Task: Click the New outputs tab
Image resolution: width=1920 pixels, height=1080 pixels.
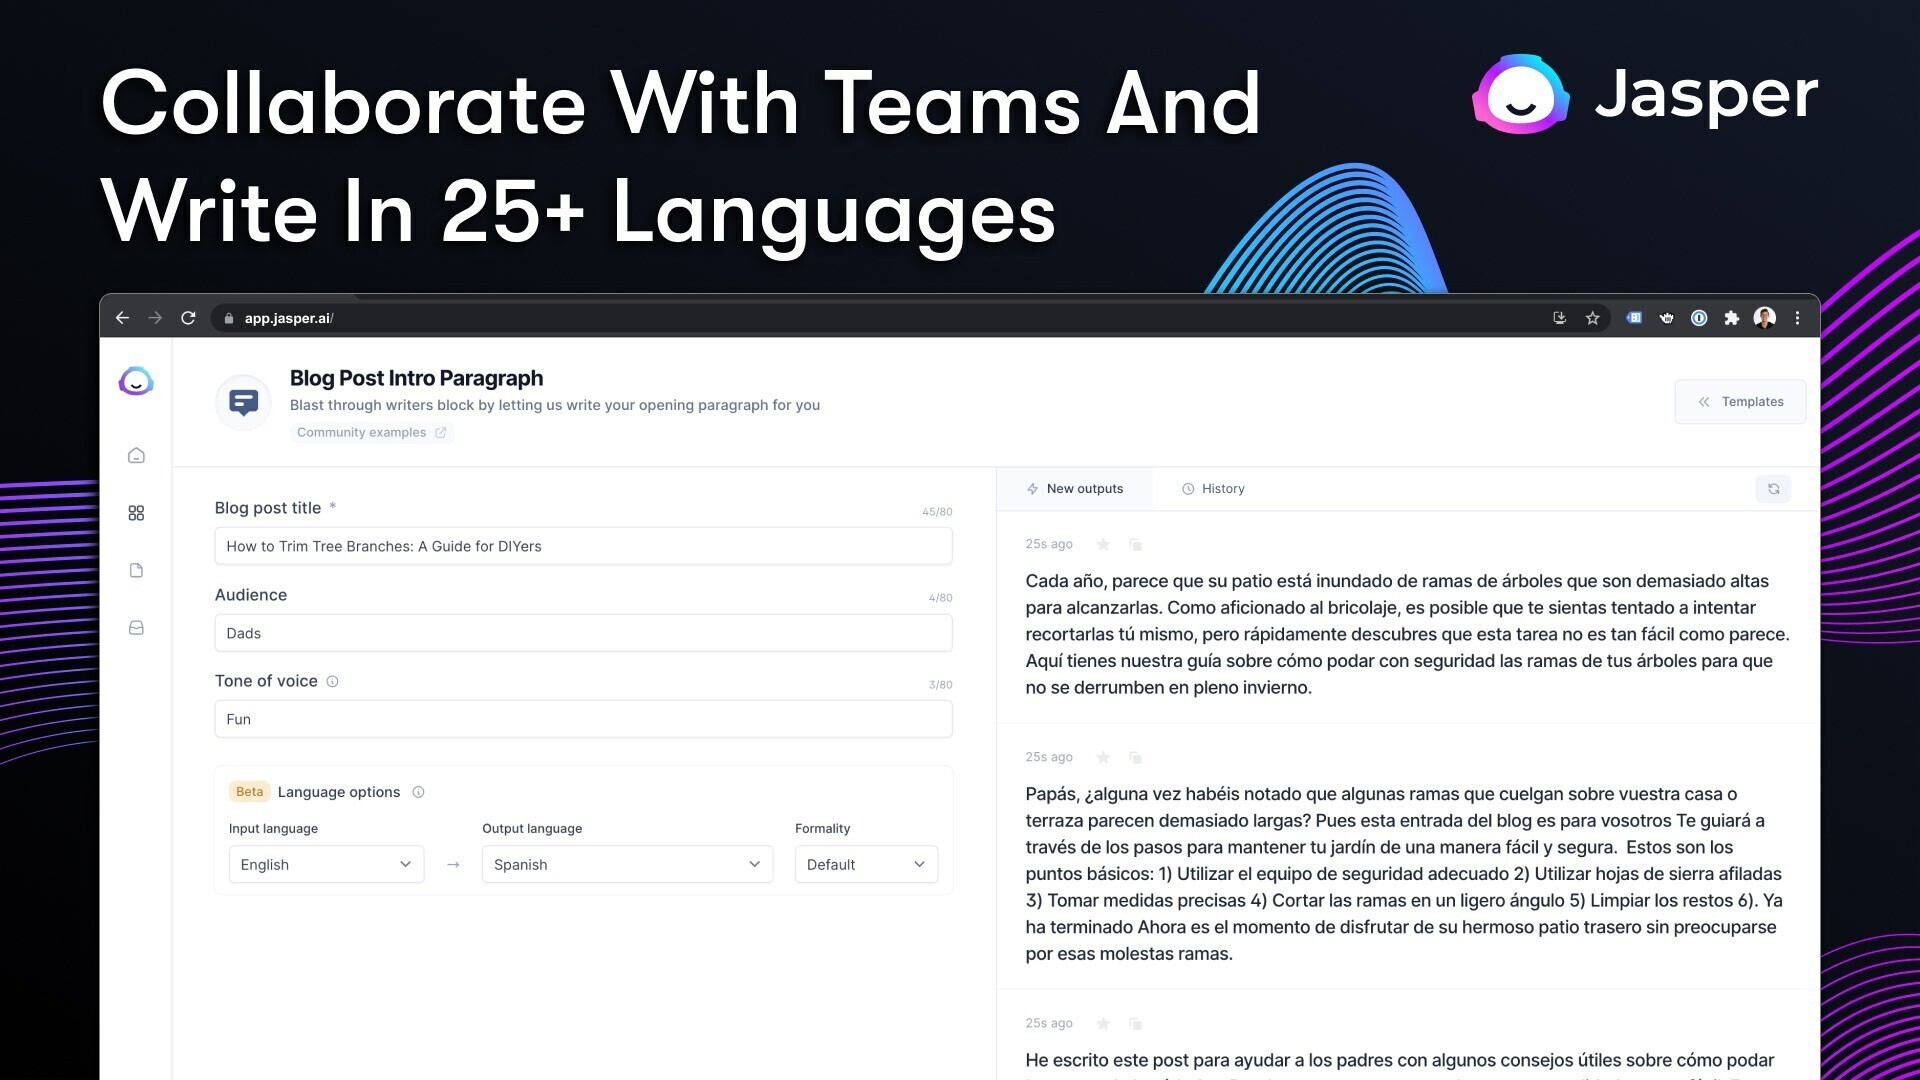Action: (x=1075, y=488)
